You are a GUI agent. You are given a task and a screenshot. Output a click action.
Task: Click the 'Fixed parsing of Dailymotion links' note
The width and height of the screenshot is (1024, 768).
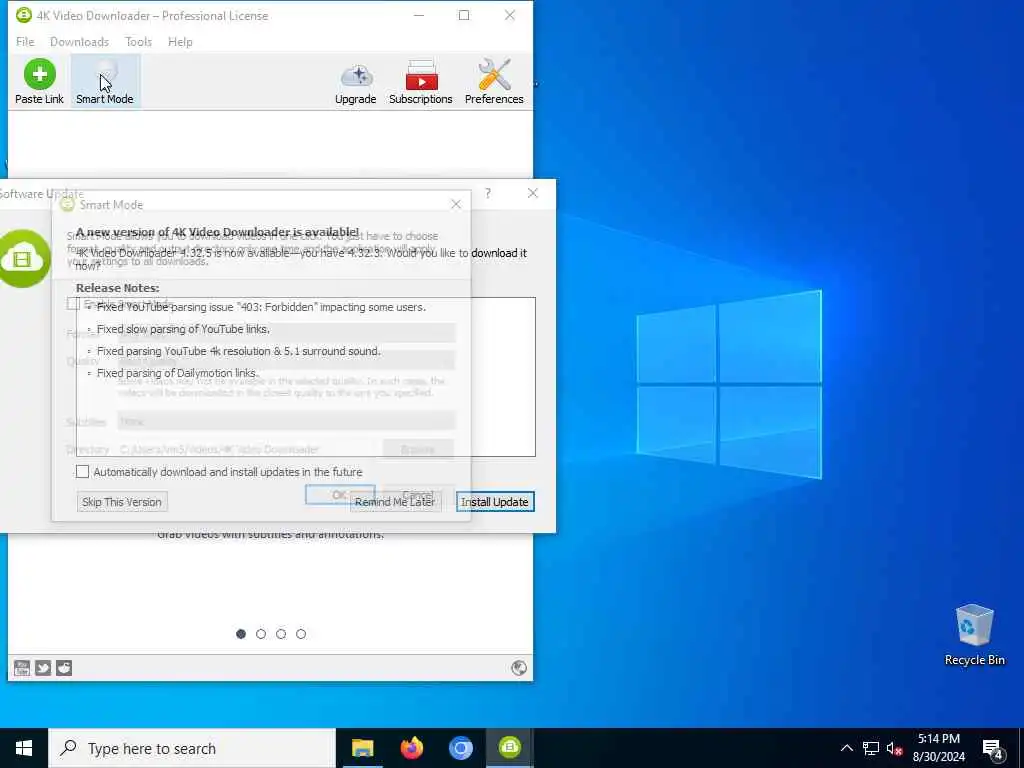(177, 373)
